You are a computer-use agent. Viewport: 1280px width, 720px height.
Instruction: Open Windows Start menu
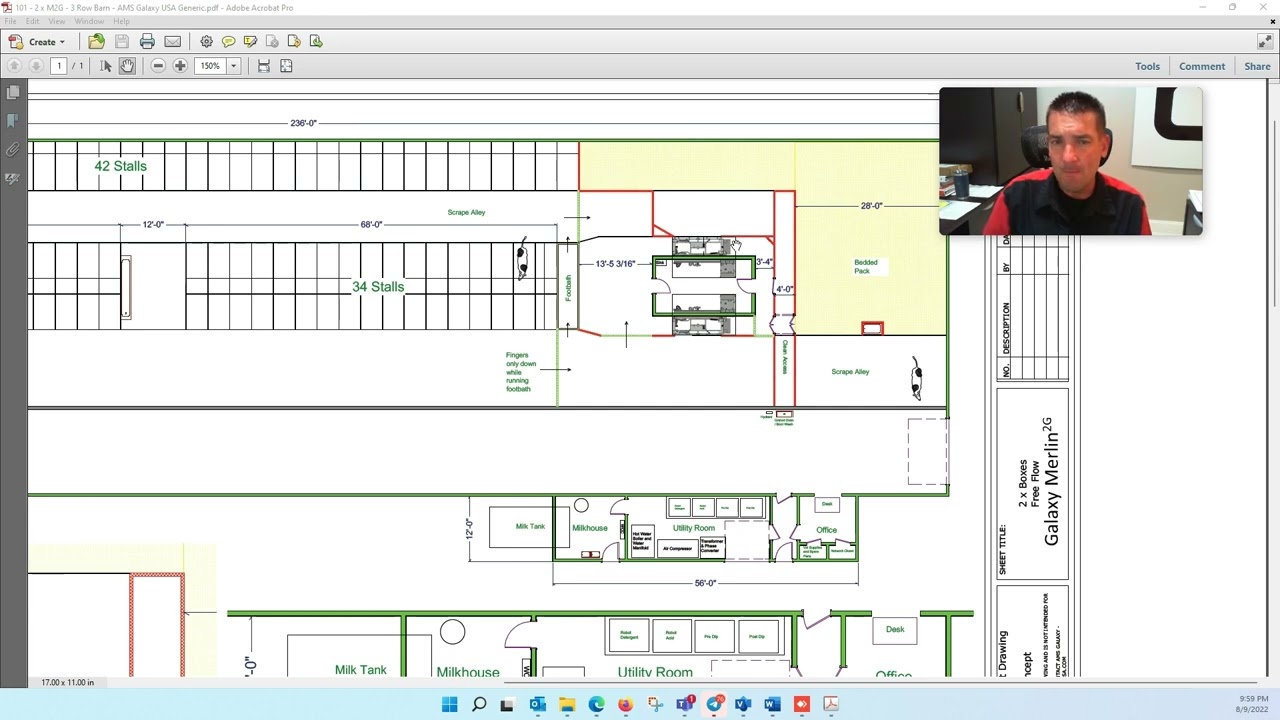pyautogui.click(x=450, y=704)
